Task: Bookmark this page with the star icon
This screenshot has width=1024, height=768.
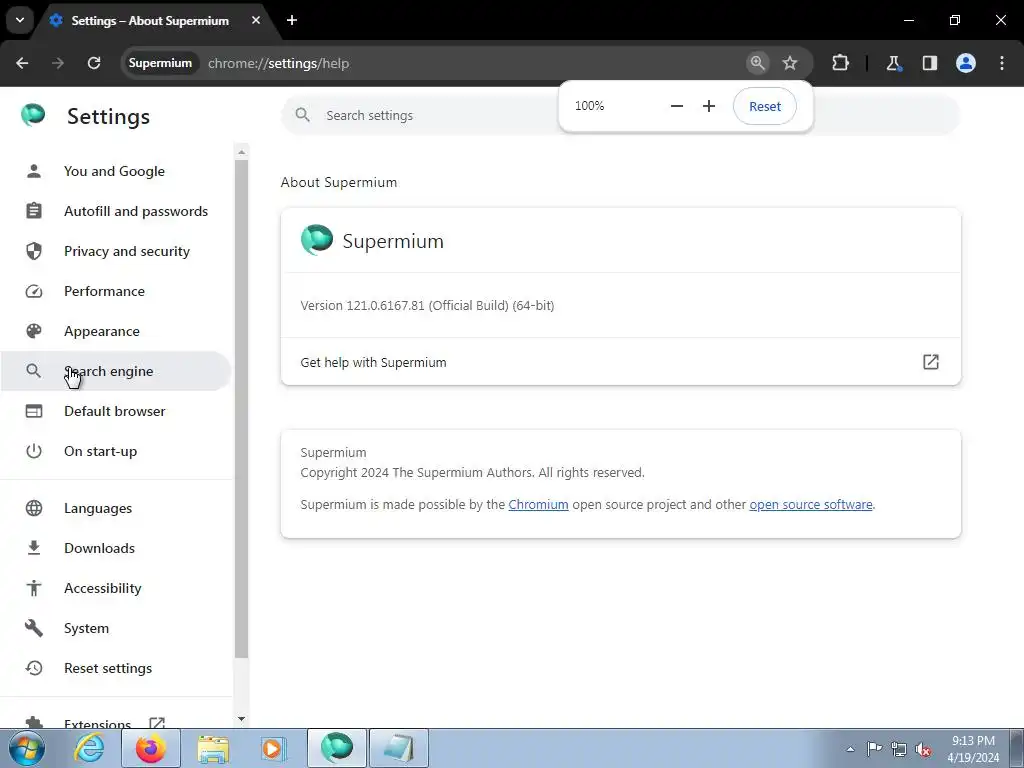Action: [x=790, y=63]
